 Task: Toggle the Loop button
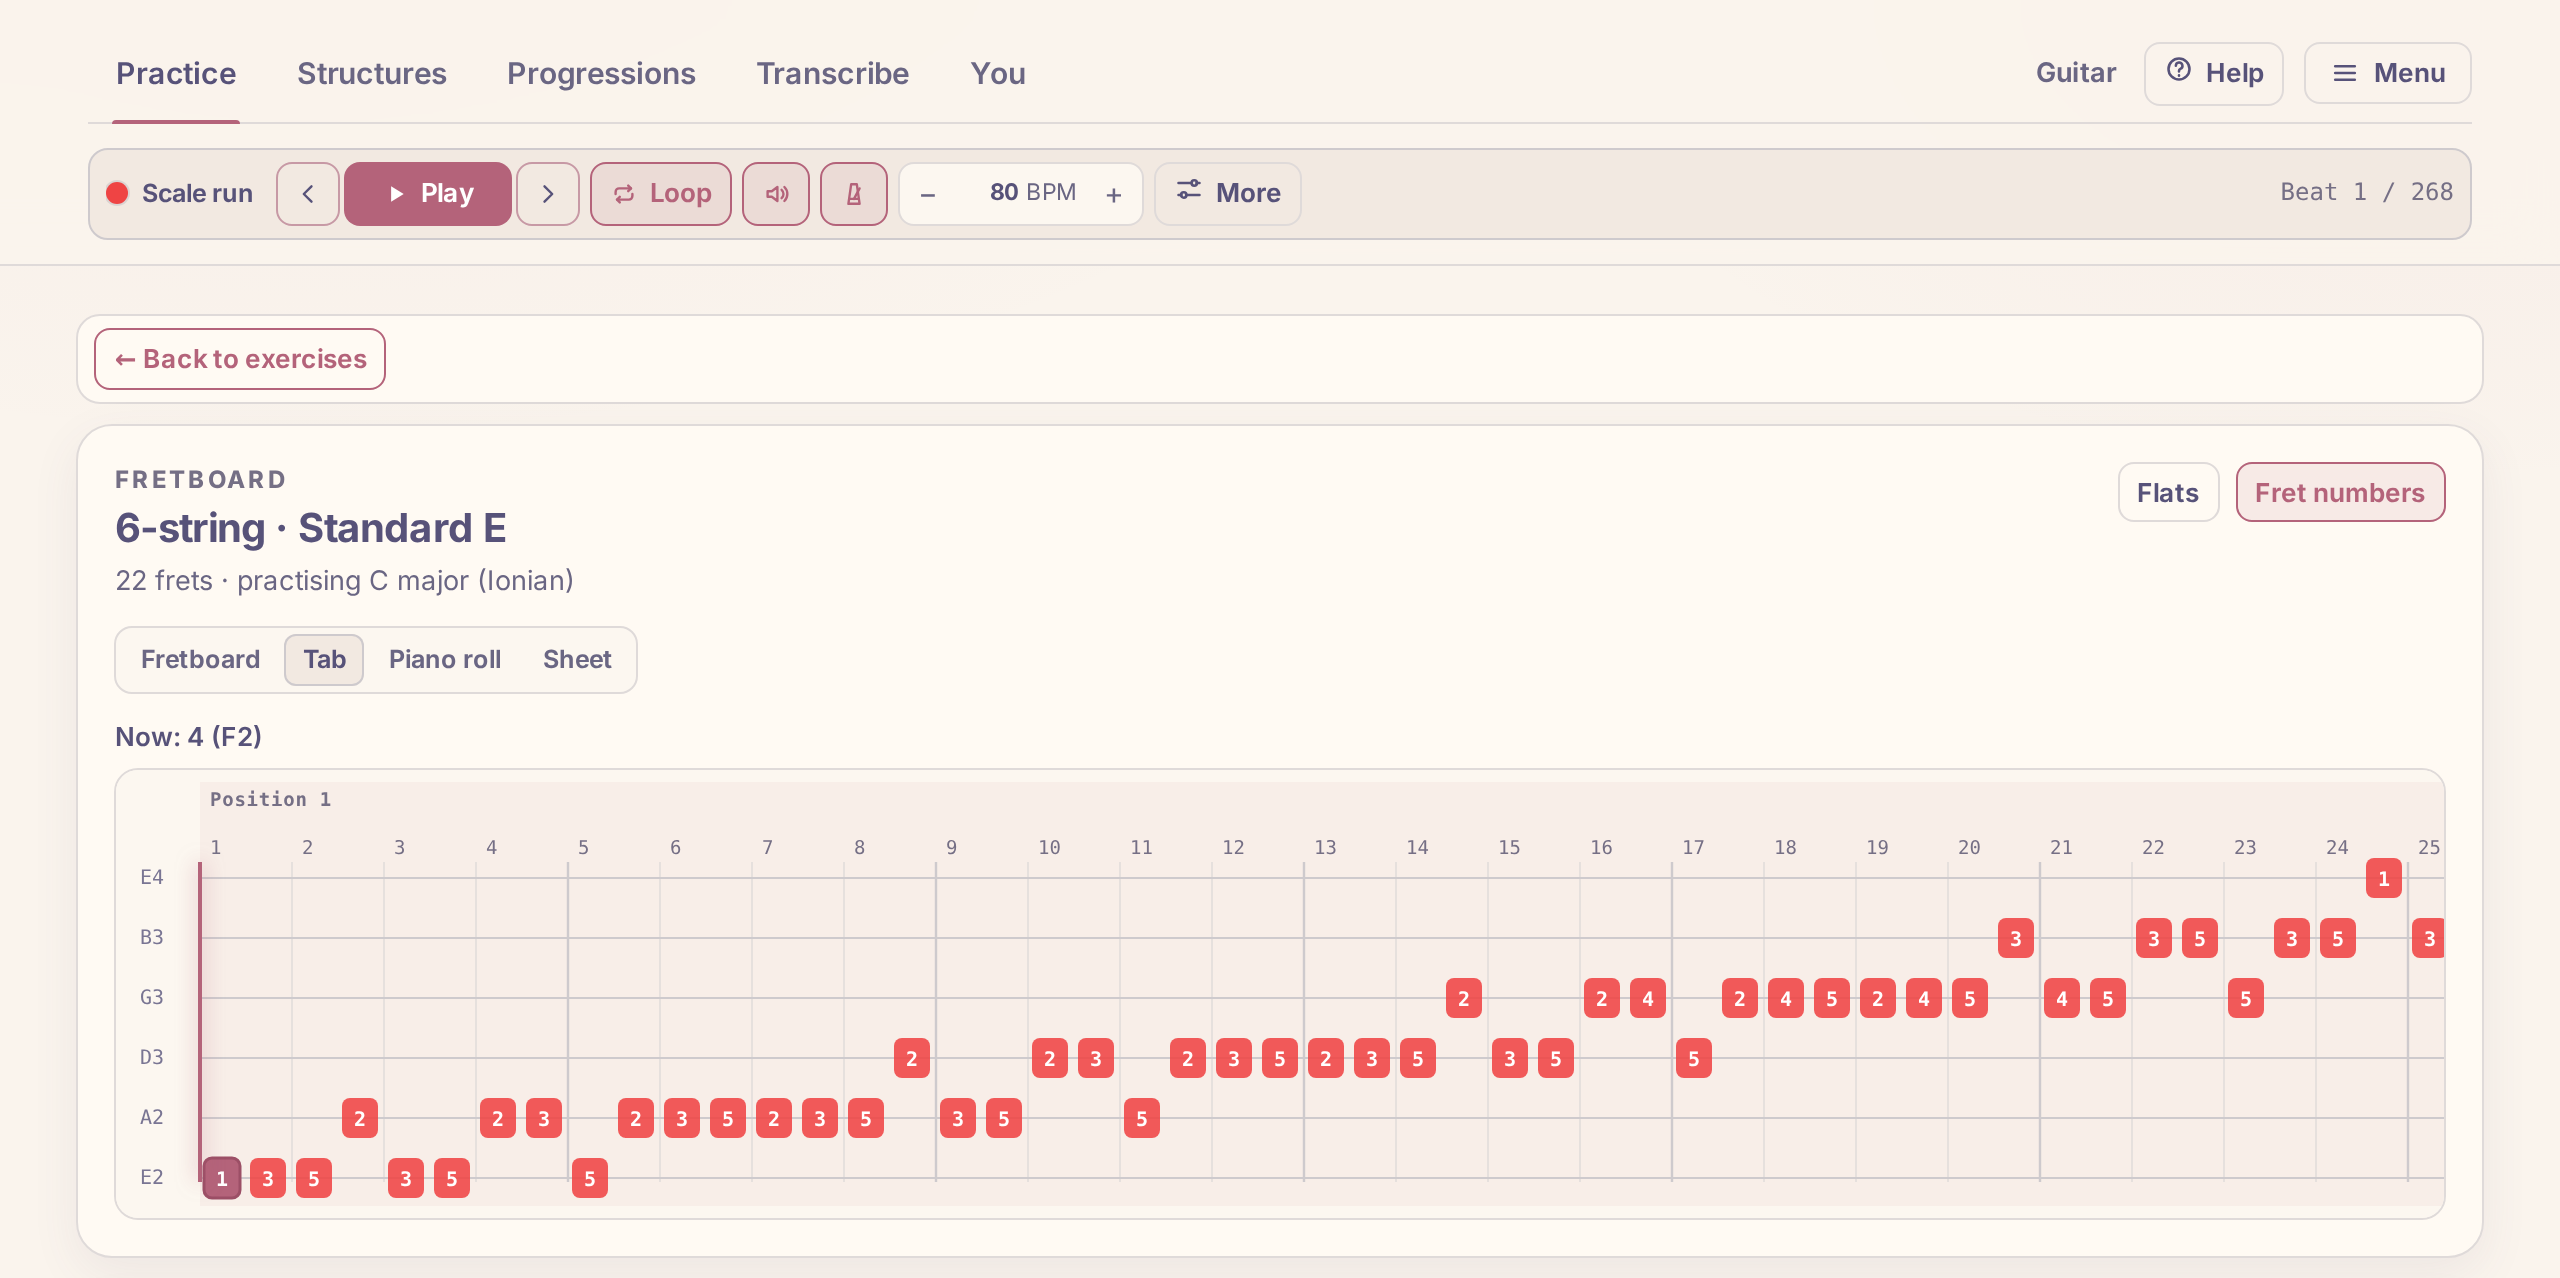661,194
